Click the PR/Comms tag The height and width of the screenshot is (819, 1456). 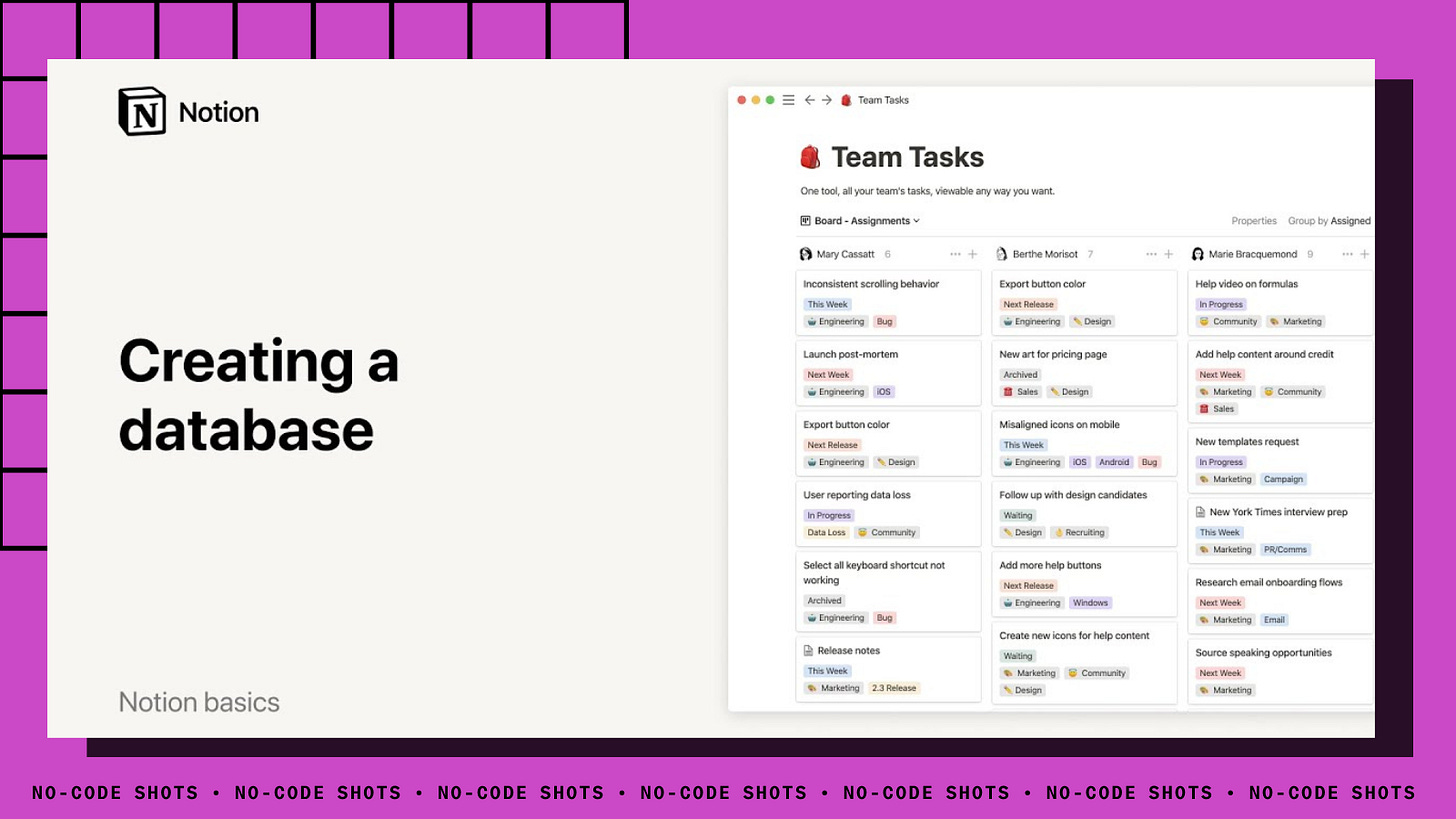pos(1285,550)
